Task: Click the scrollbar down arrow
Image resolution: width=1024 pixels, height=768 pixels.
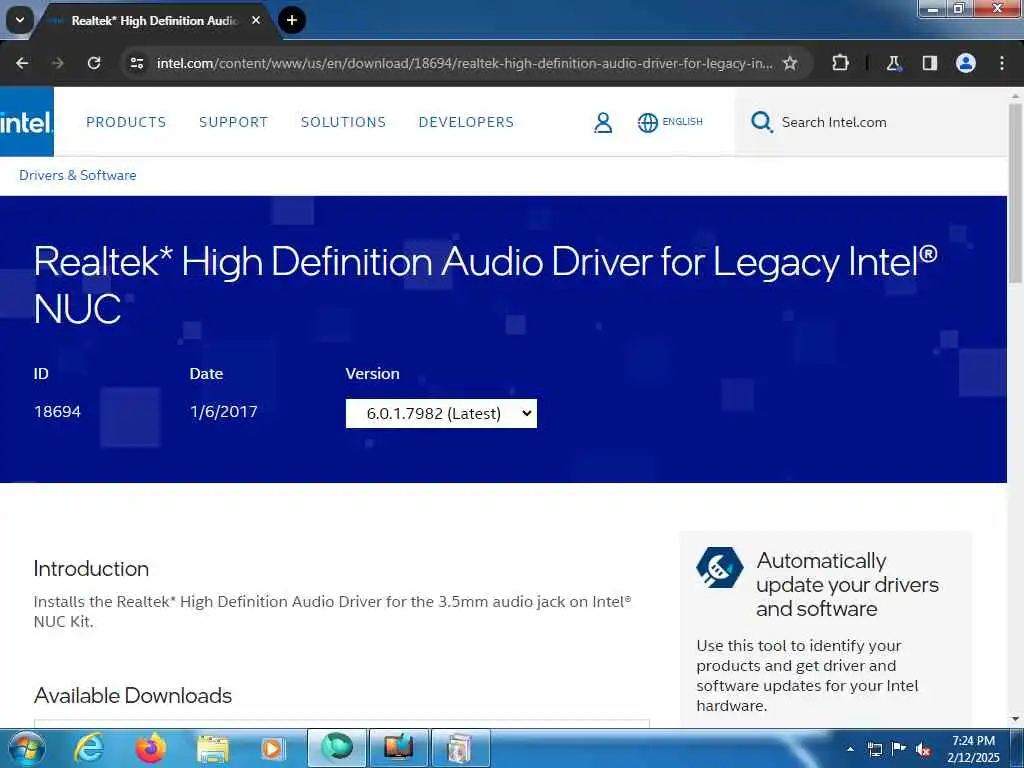Action: [x=1016, y=718]
